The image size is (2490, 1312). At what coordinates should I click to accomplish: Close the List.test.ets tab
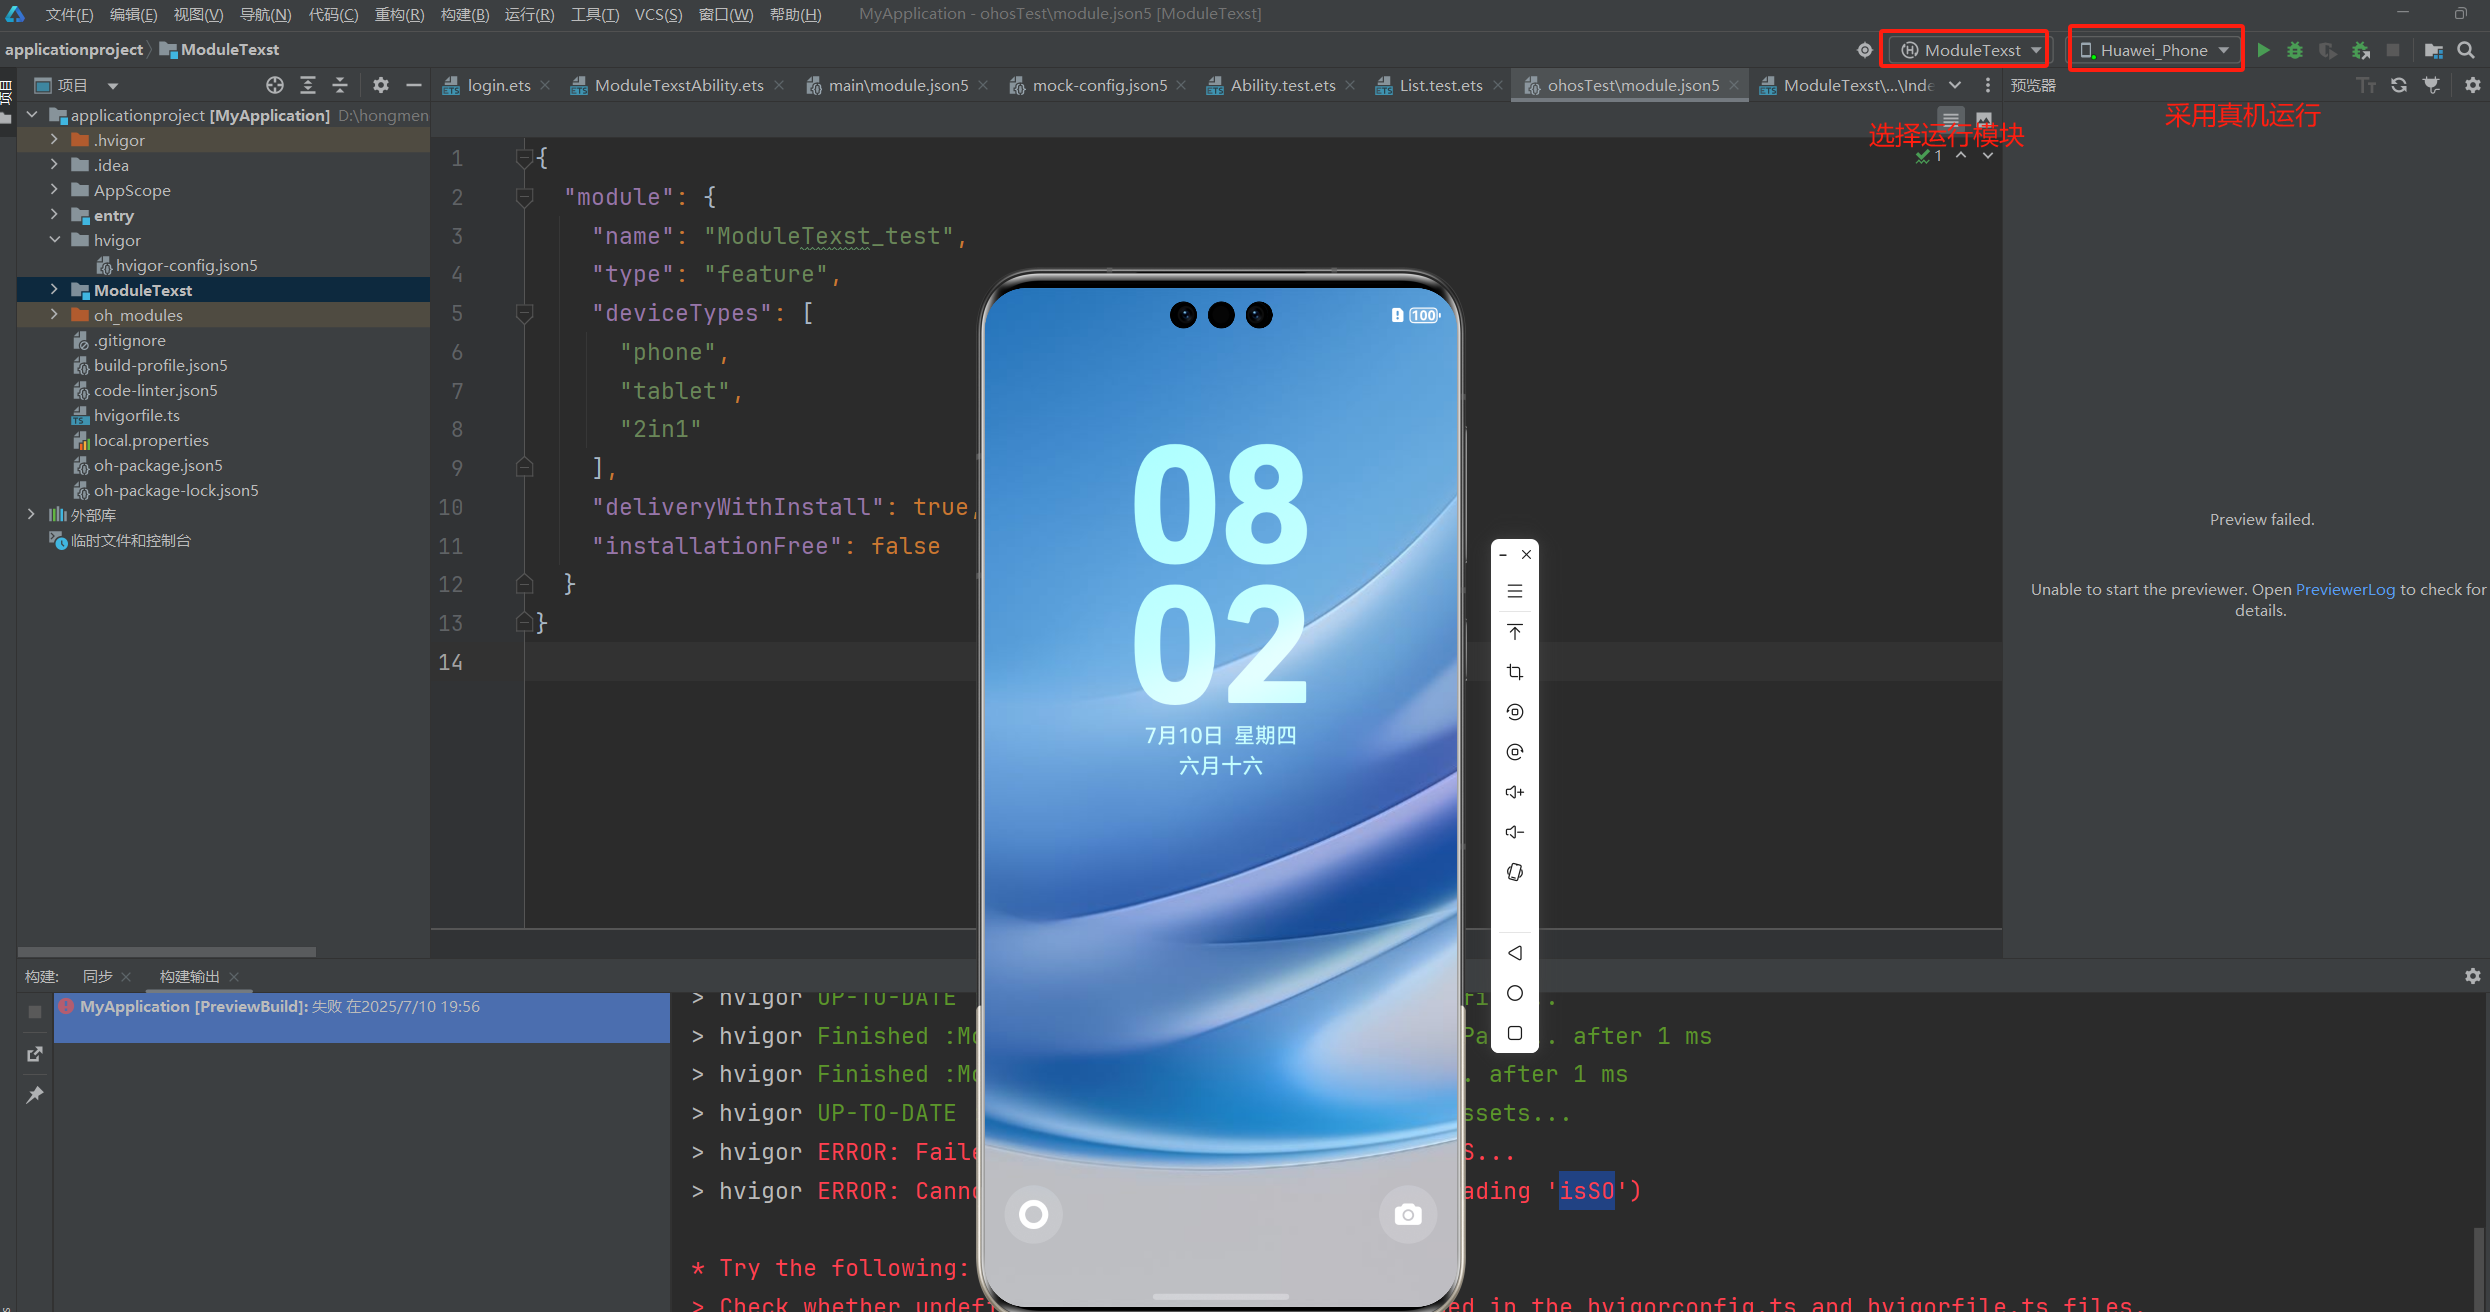(1497, 85)
